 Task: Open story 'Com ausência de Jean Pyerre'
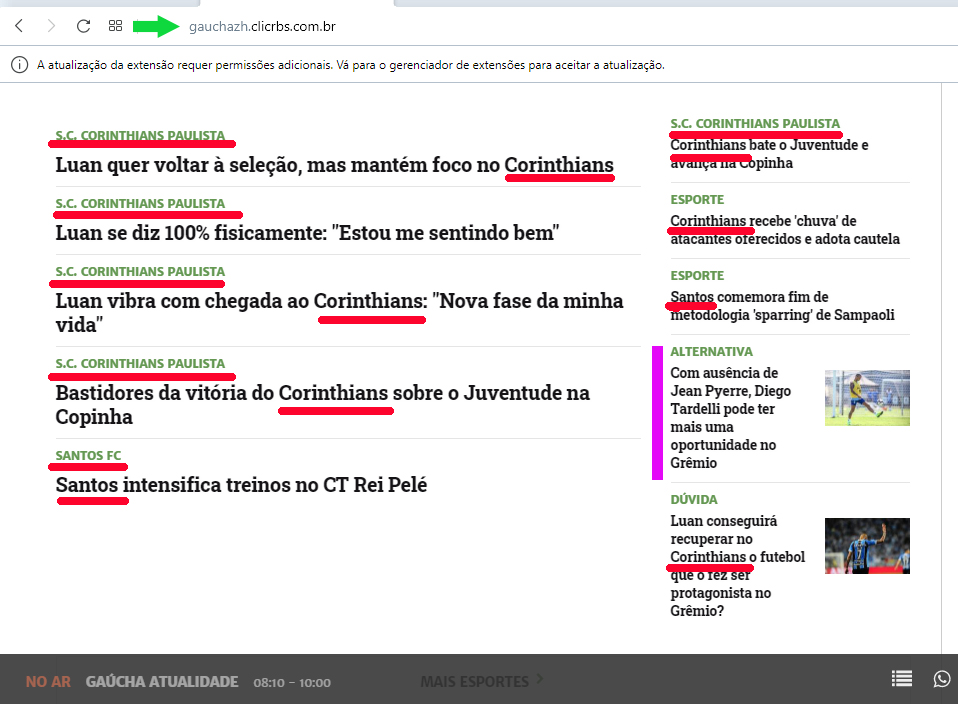tap(731, 417)
